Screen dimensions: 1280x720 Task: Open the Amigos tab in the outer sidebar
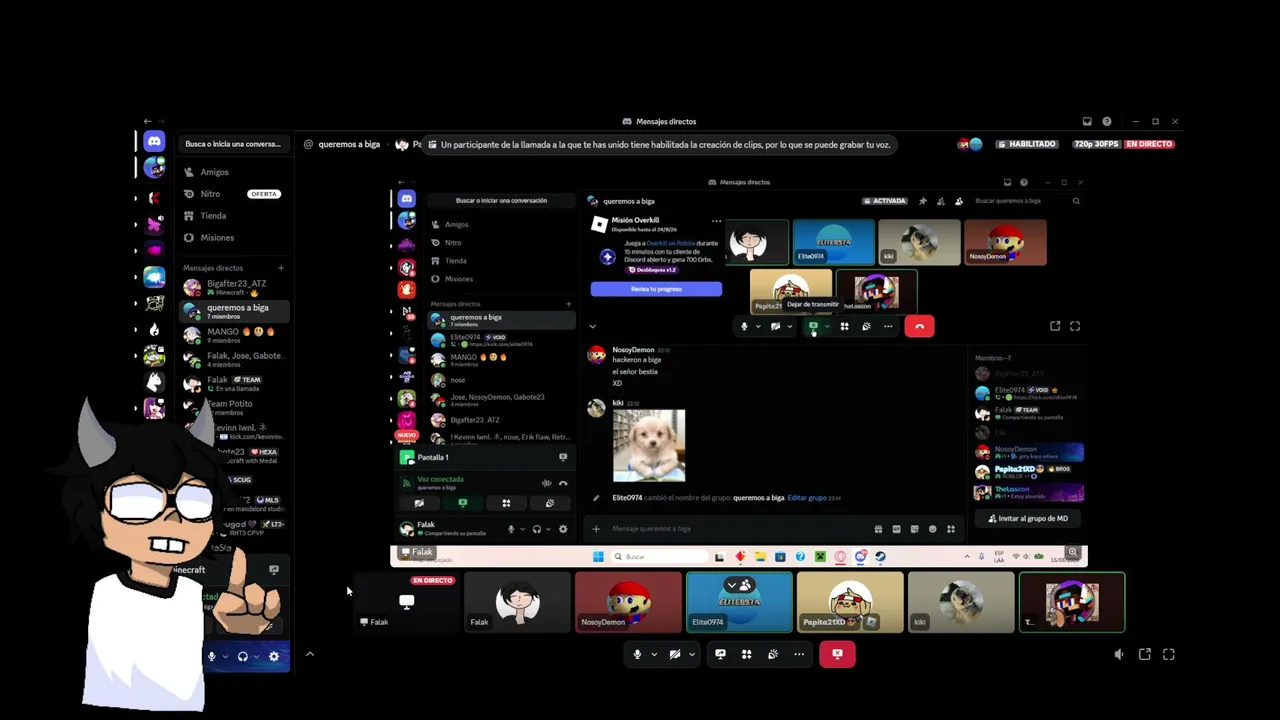pos(236,172)
